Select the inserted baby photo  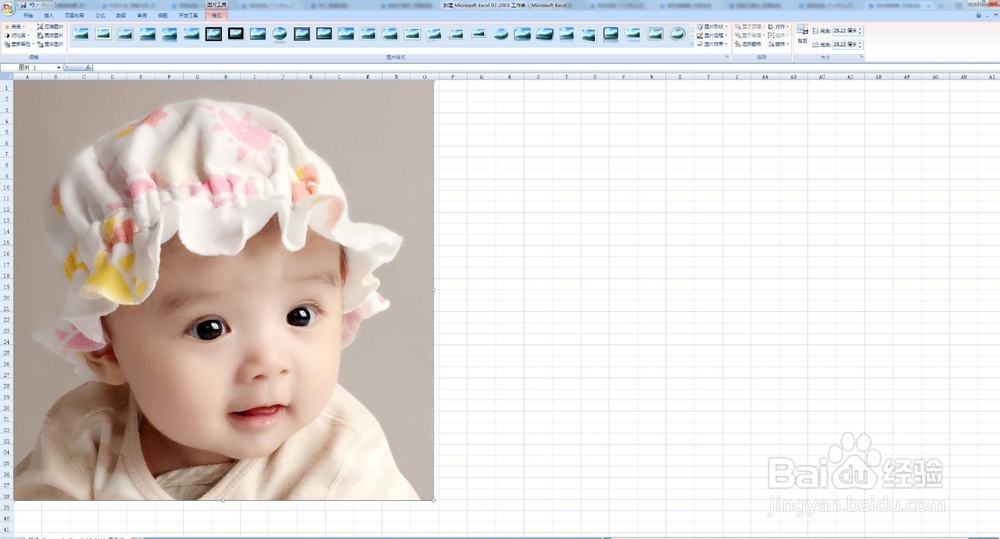(224, 290)
